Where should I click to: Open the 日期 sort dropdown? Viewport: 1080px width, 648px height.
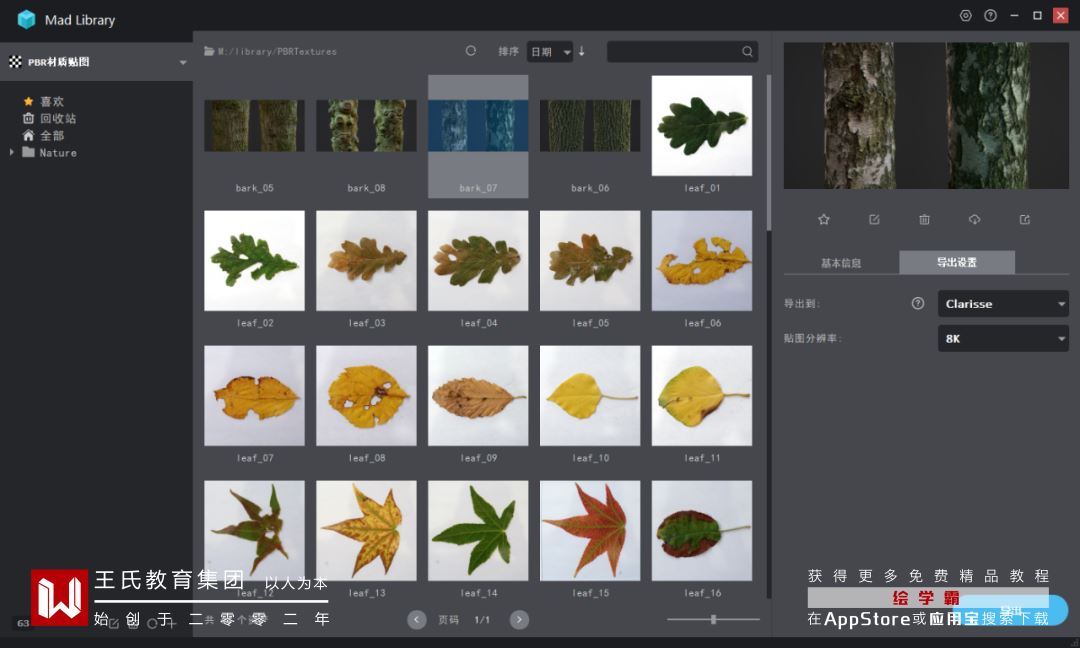pos(550,52)
